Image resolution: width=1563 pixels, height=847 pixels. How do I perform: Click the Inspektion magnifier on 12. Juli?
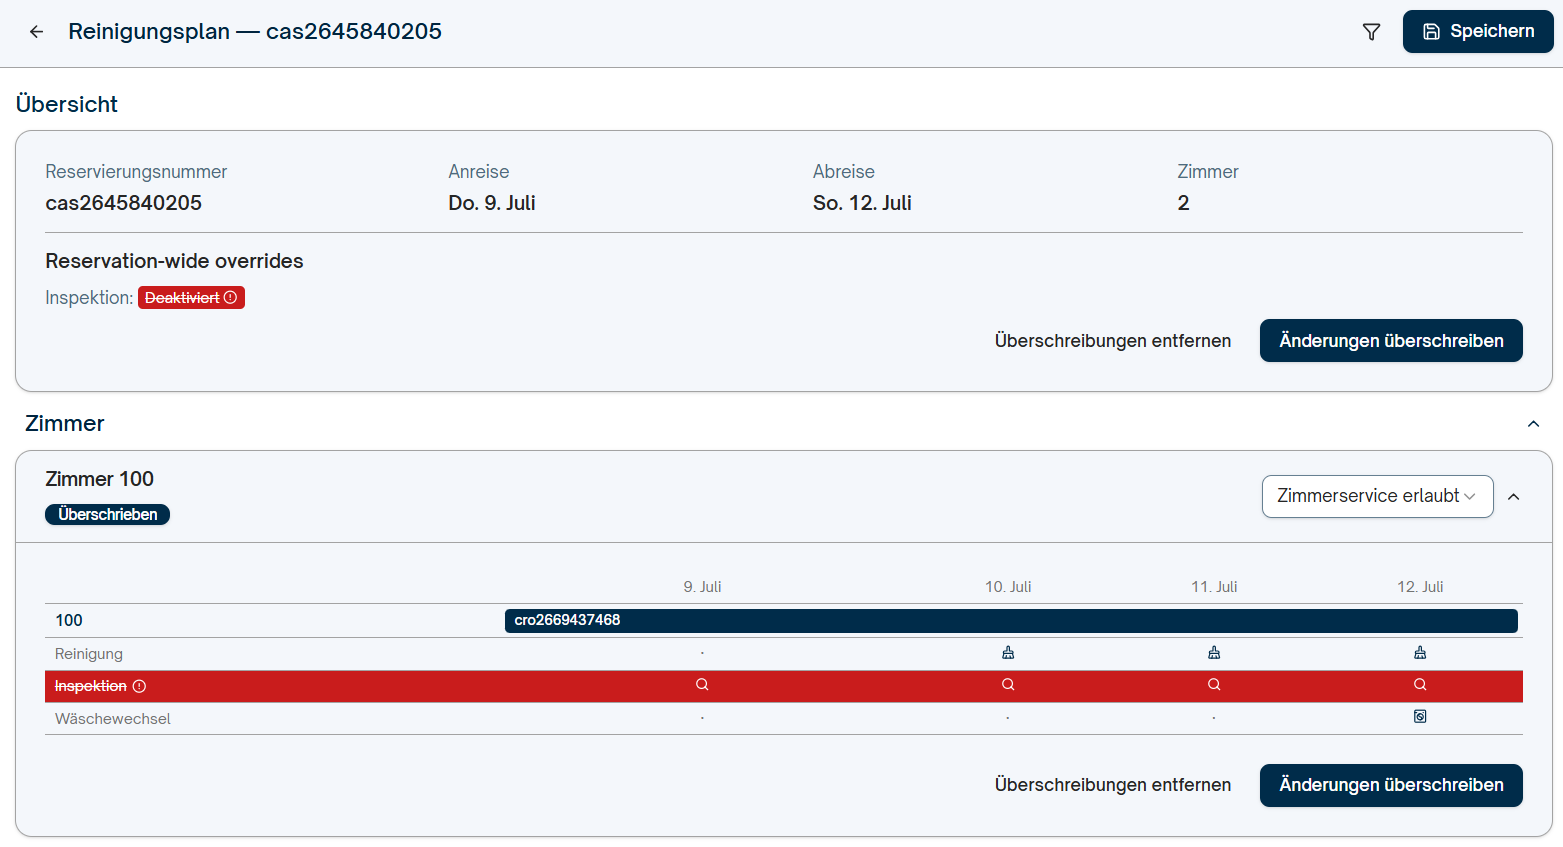[x=1420, y=685]
